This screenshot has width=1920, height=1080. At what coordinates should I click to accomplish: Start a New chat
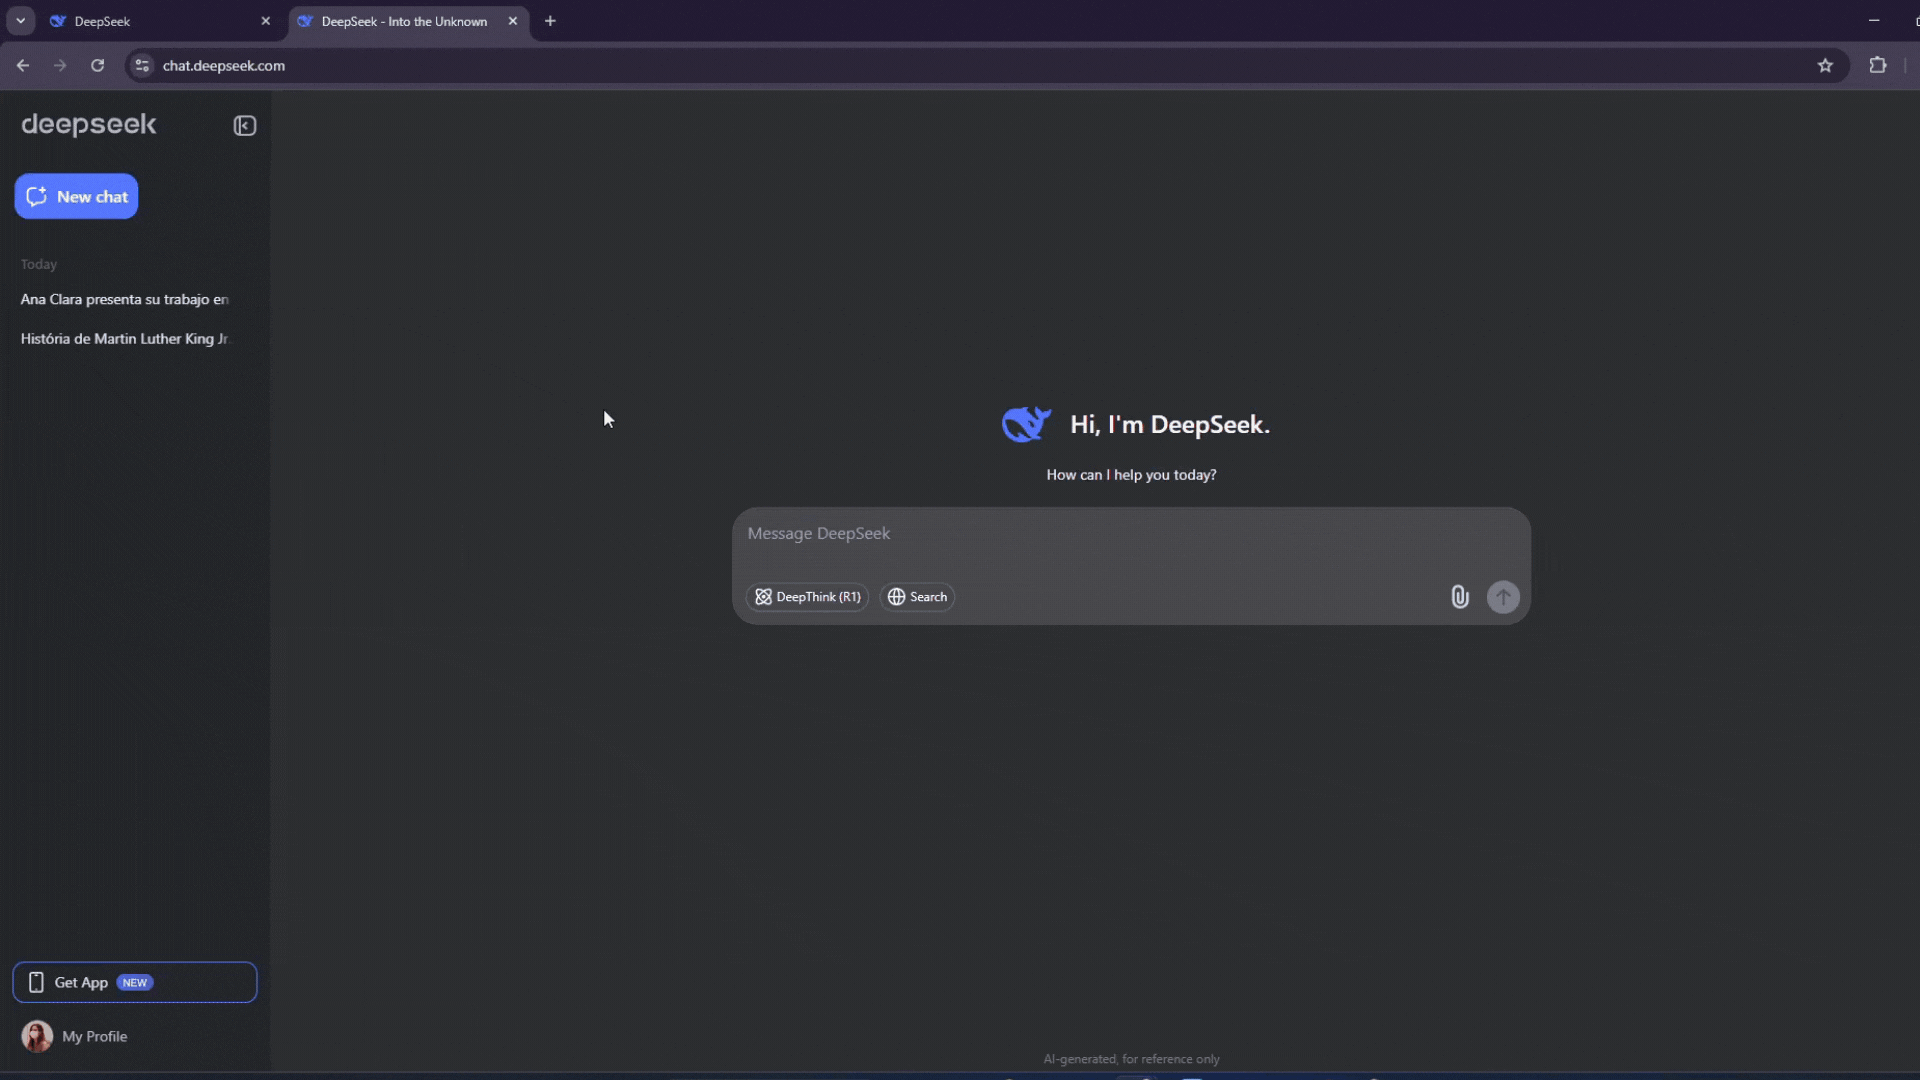[76, 197]
